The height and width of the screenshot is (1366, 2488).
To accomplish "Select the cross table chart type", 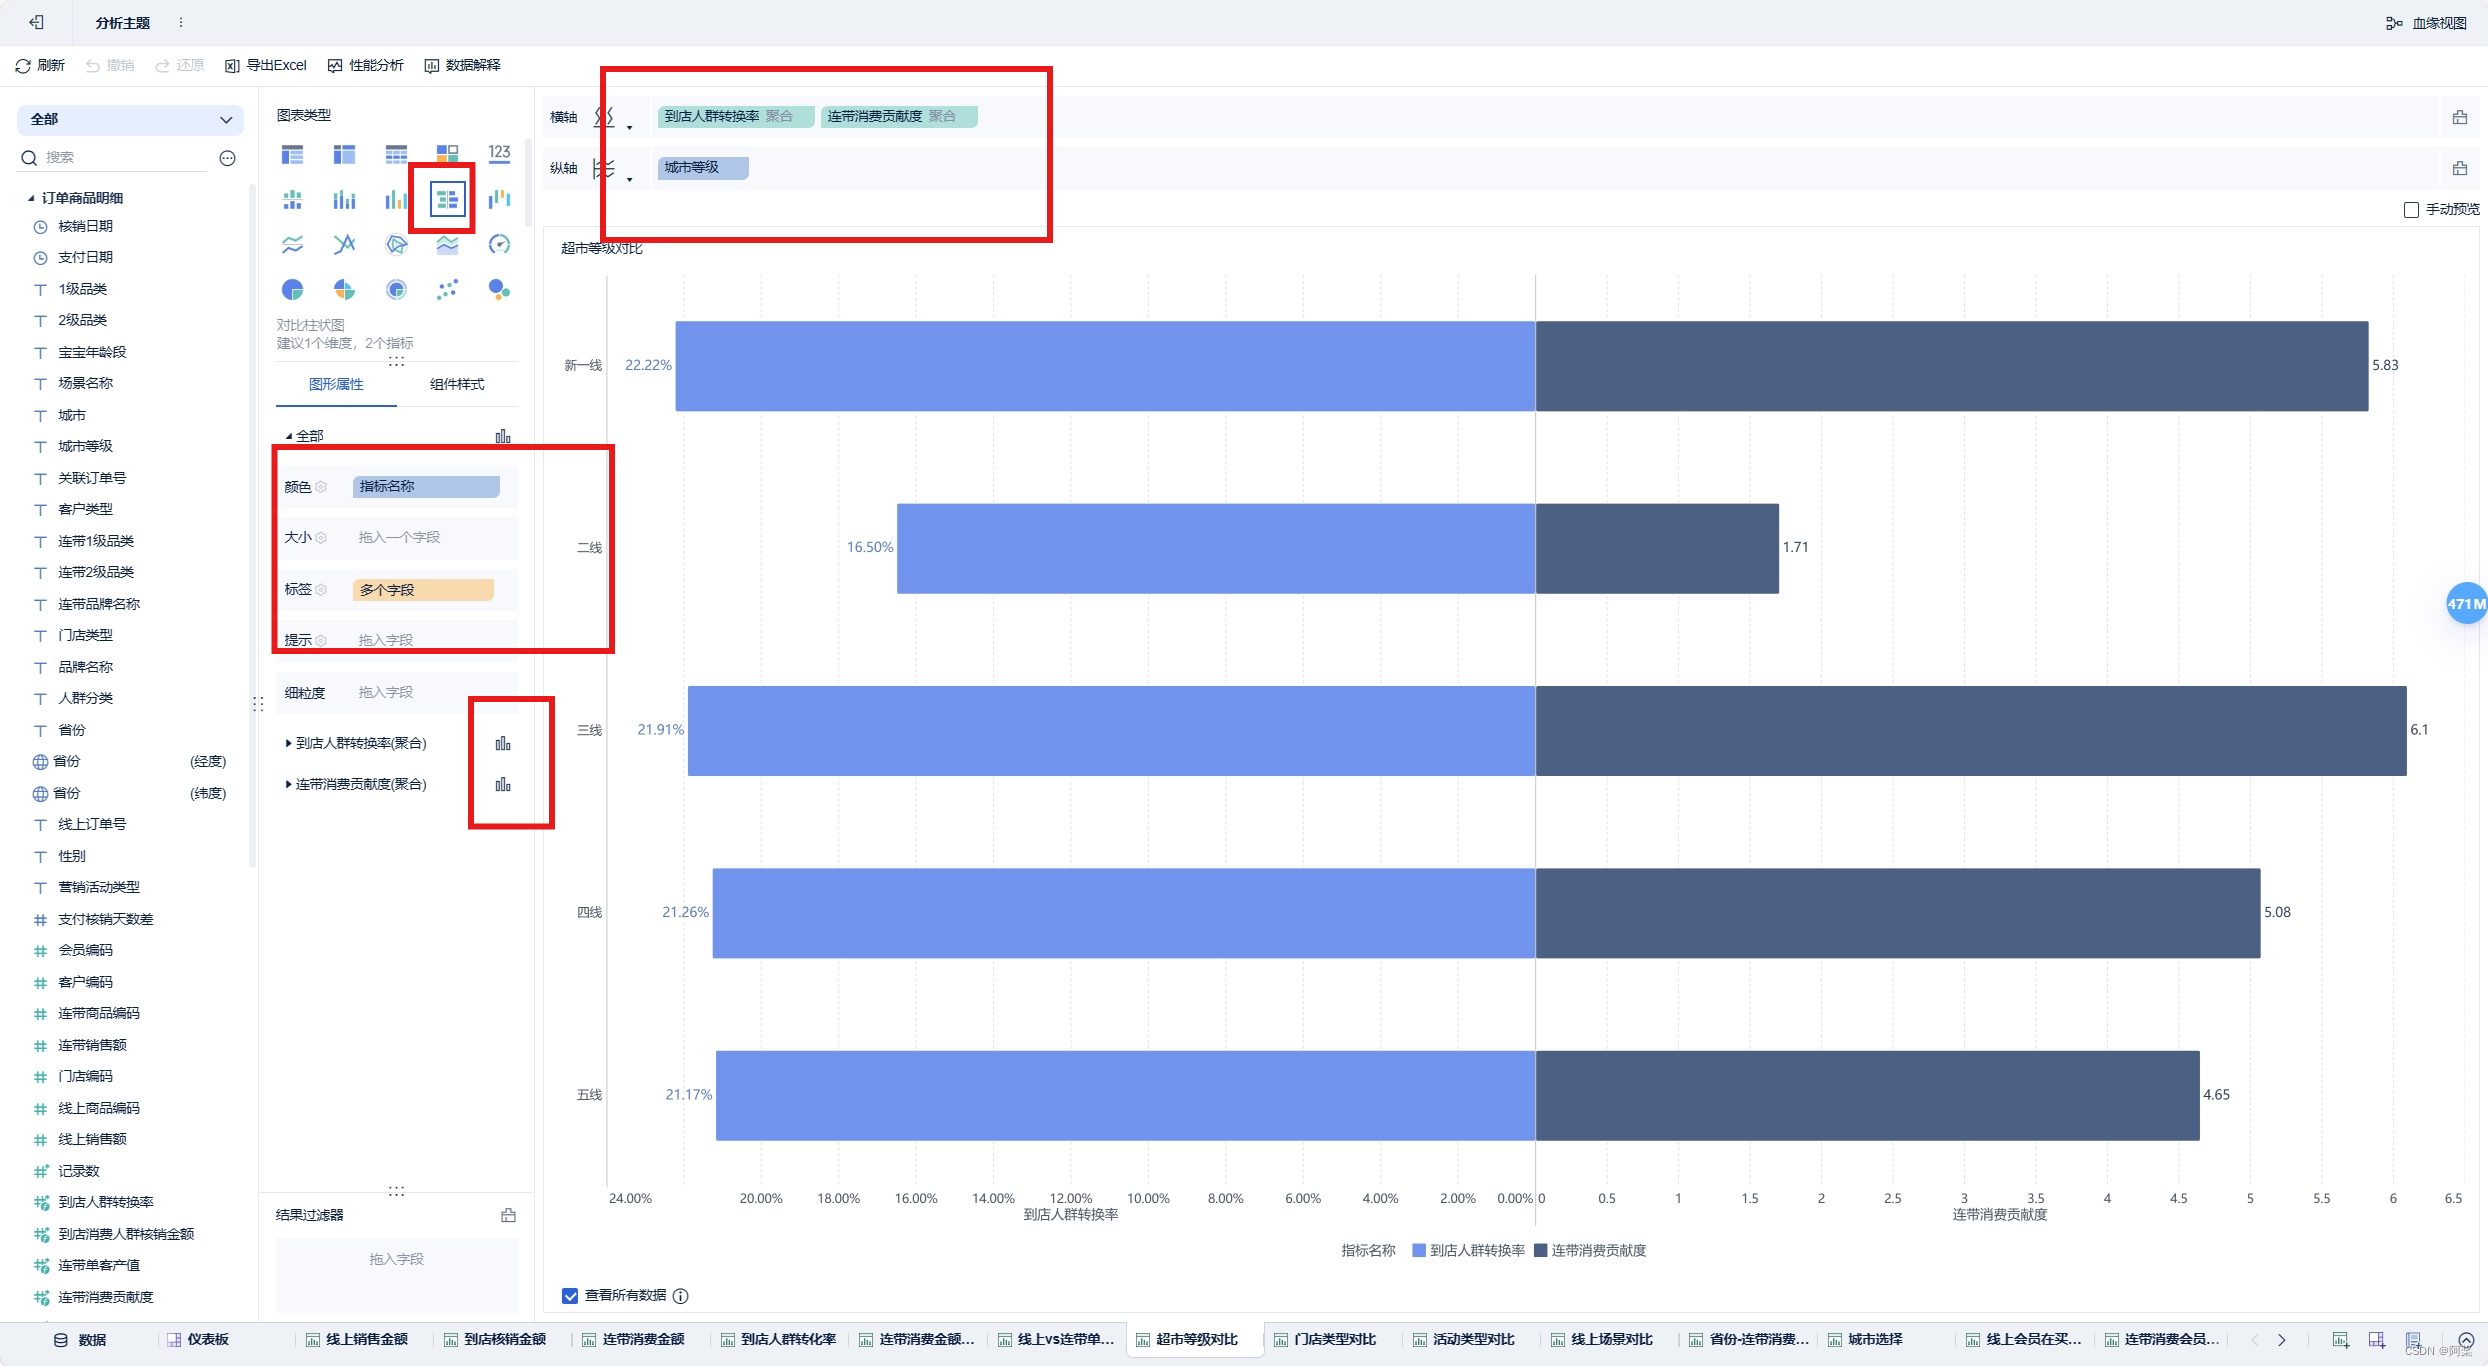I will (x=344, y=154).
